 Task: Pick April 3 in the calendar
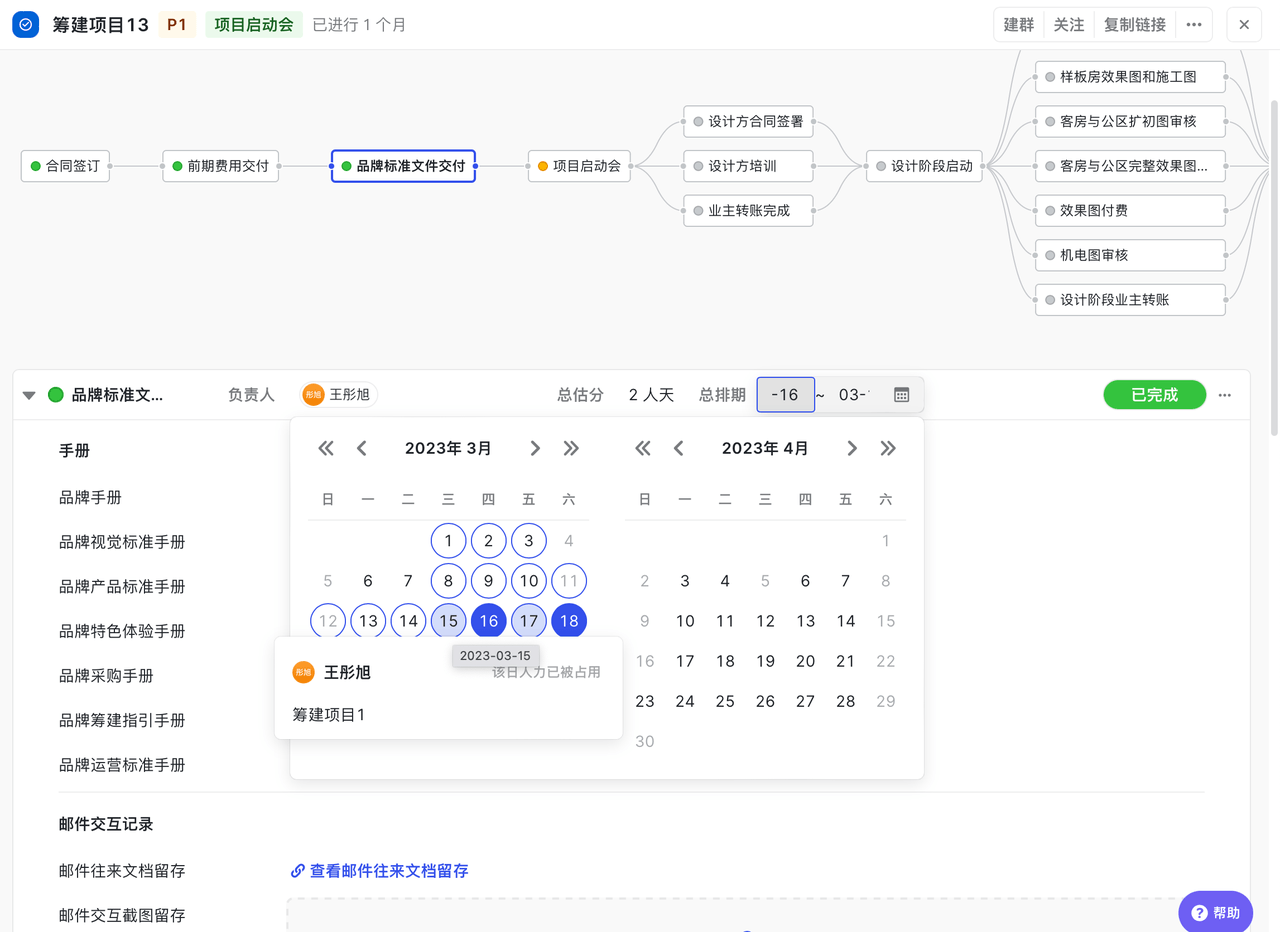click(x=685, y=581)
